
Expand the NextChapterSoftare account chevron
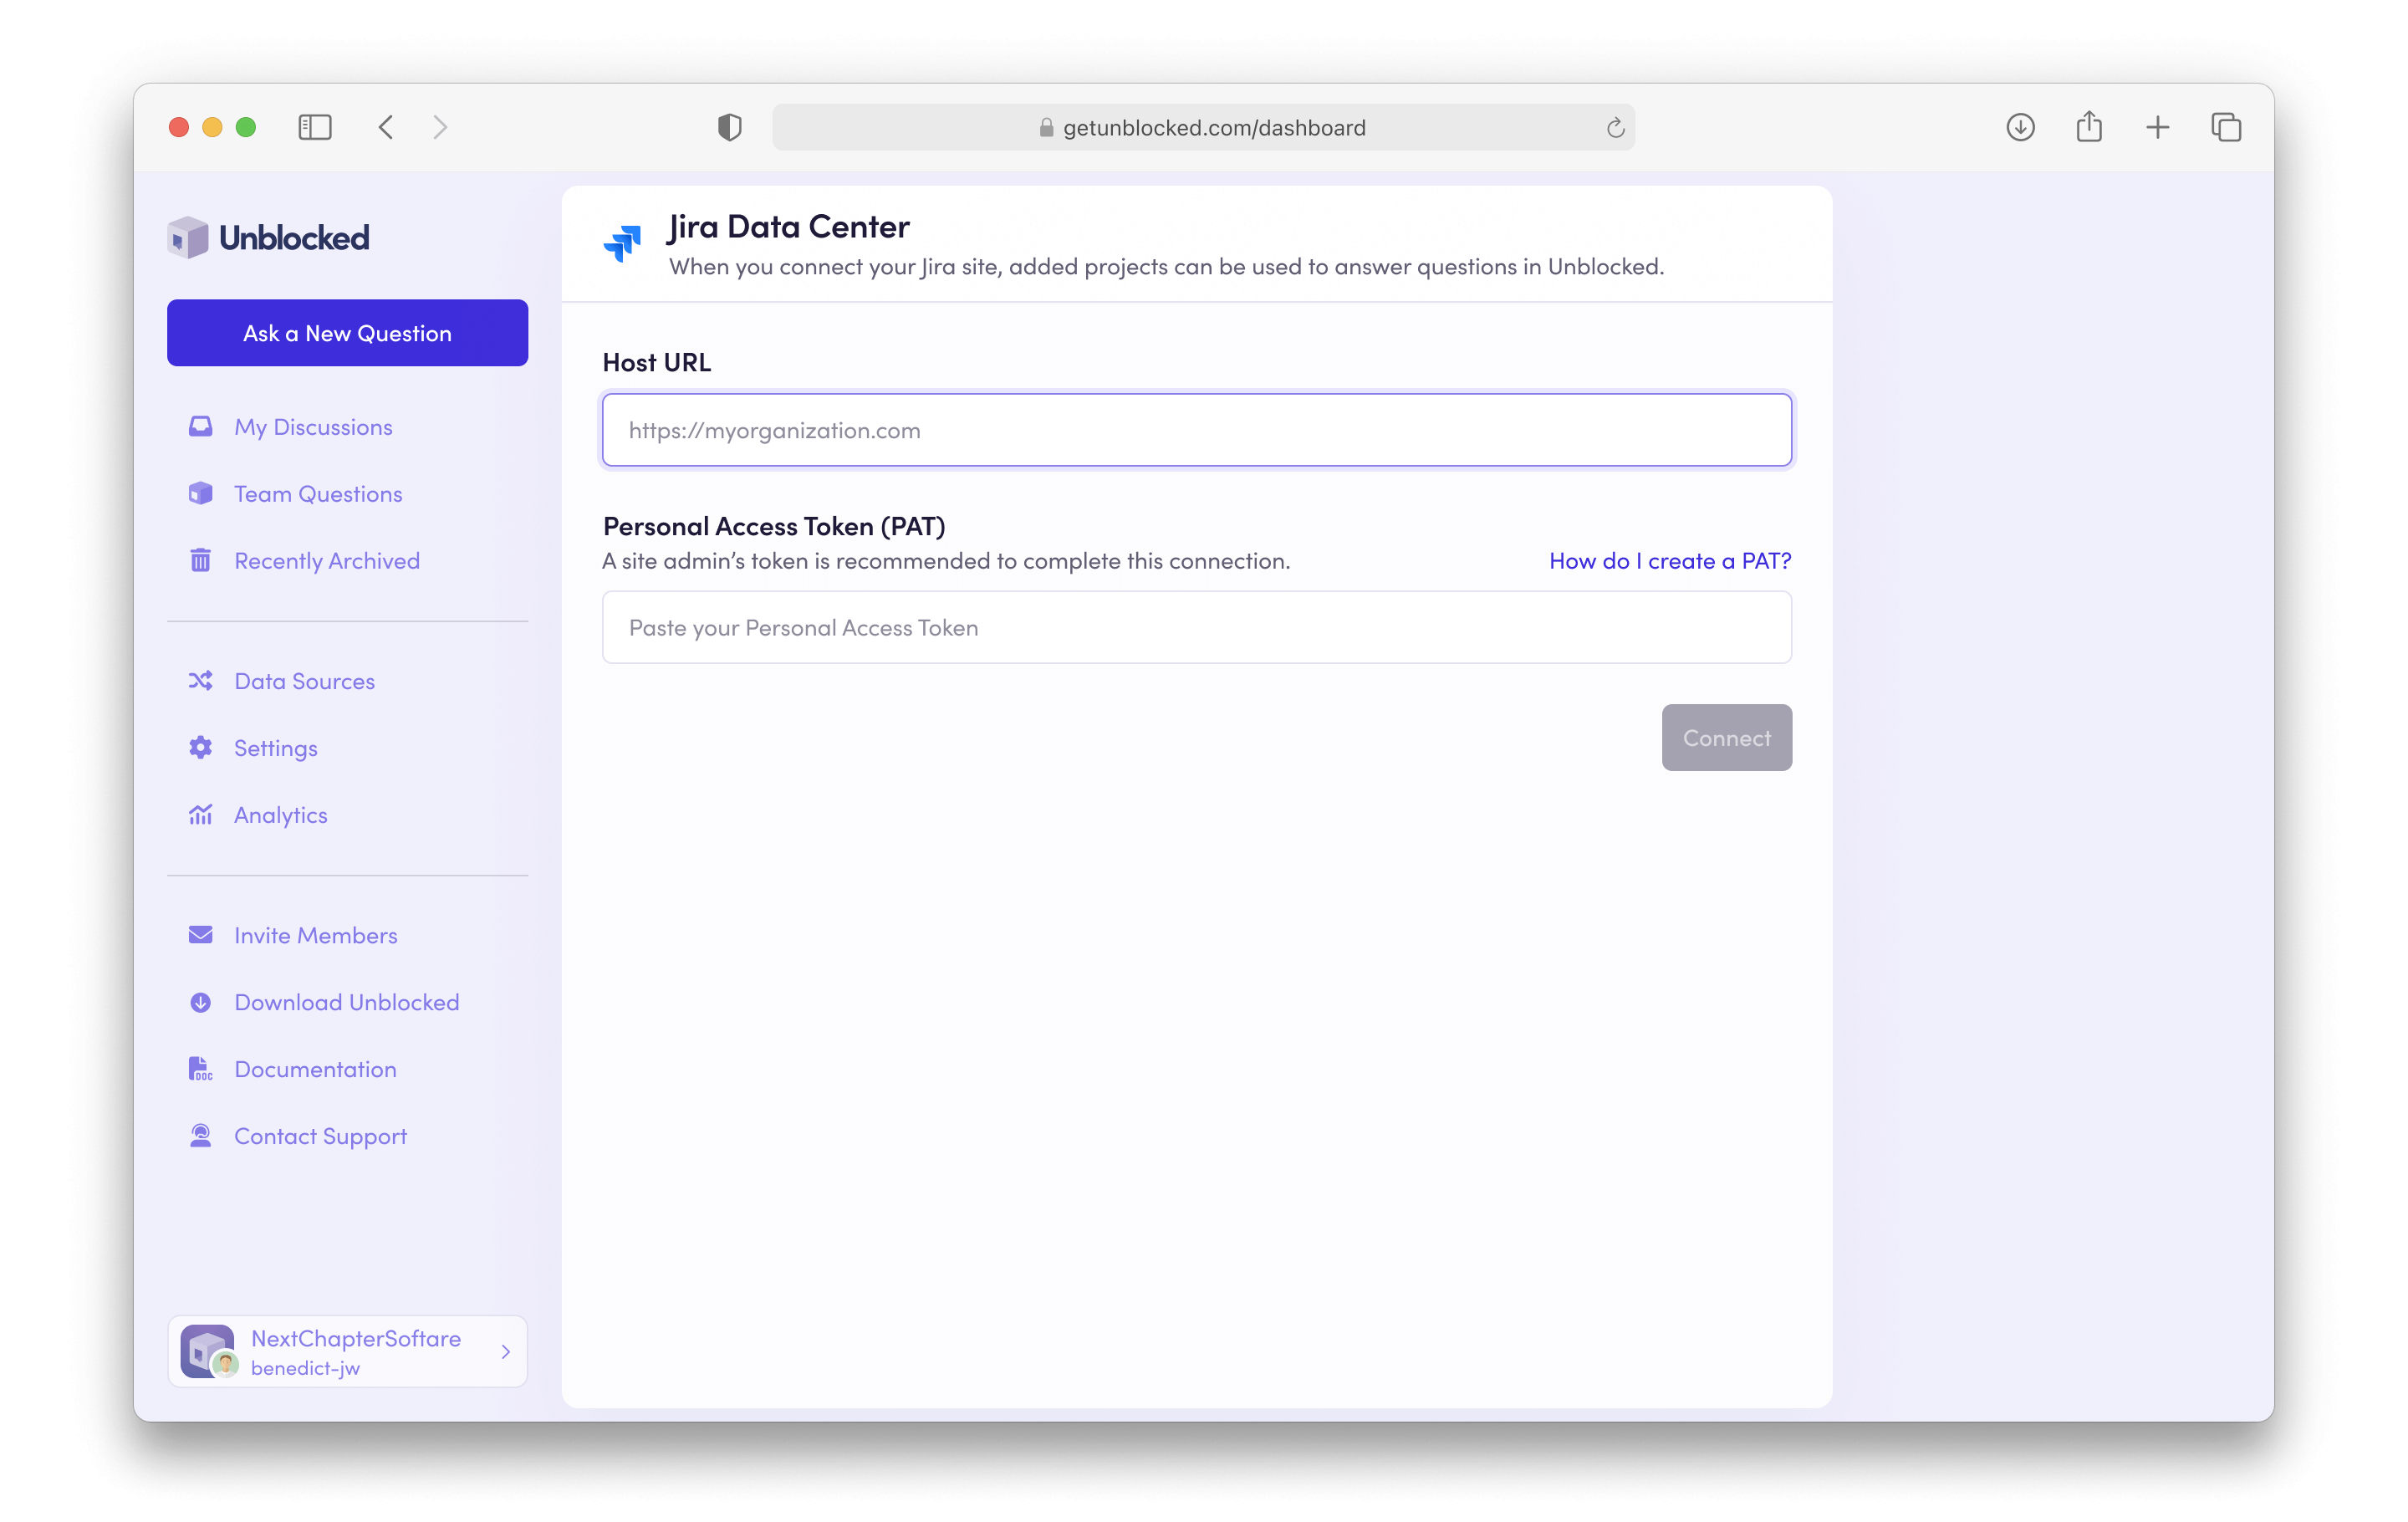click(505, 1352)
